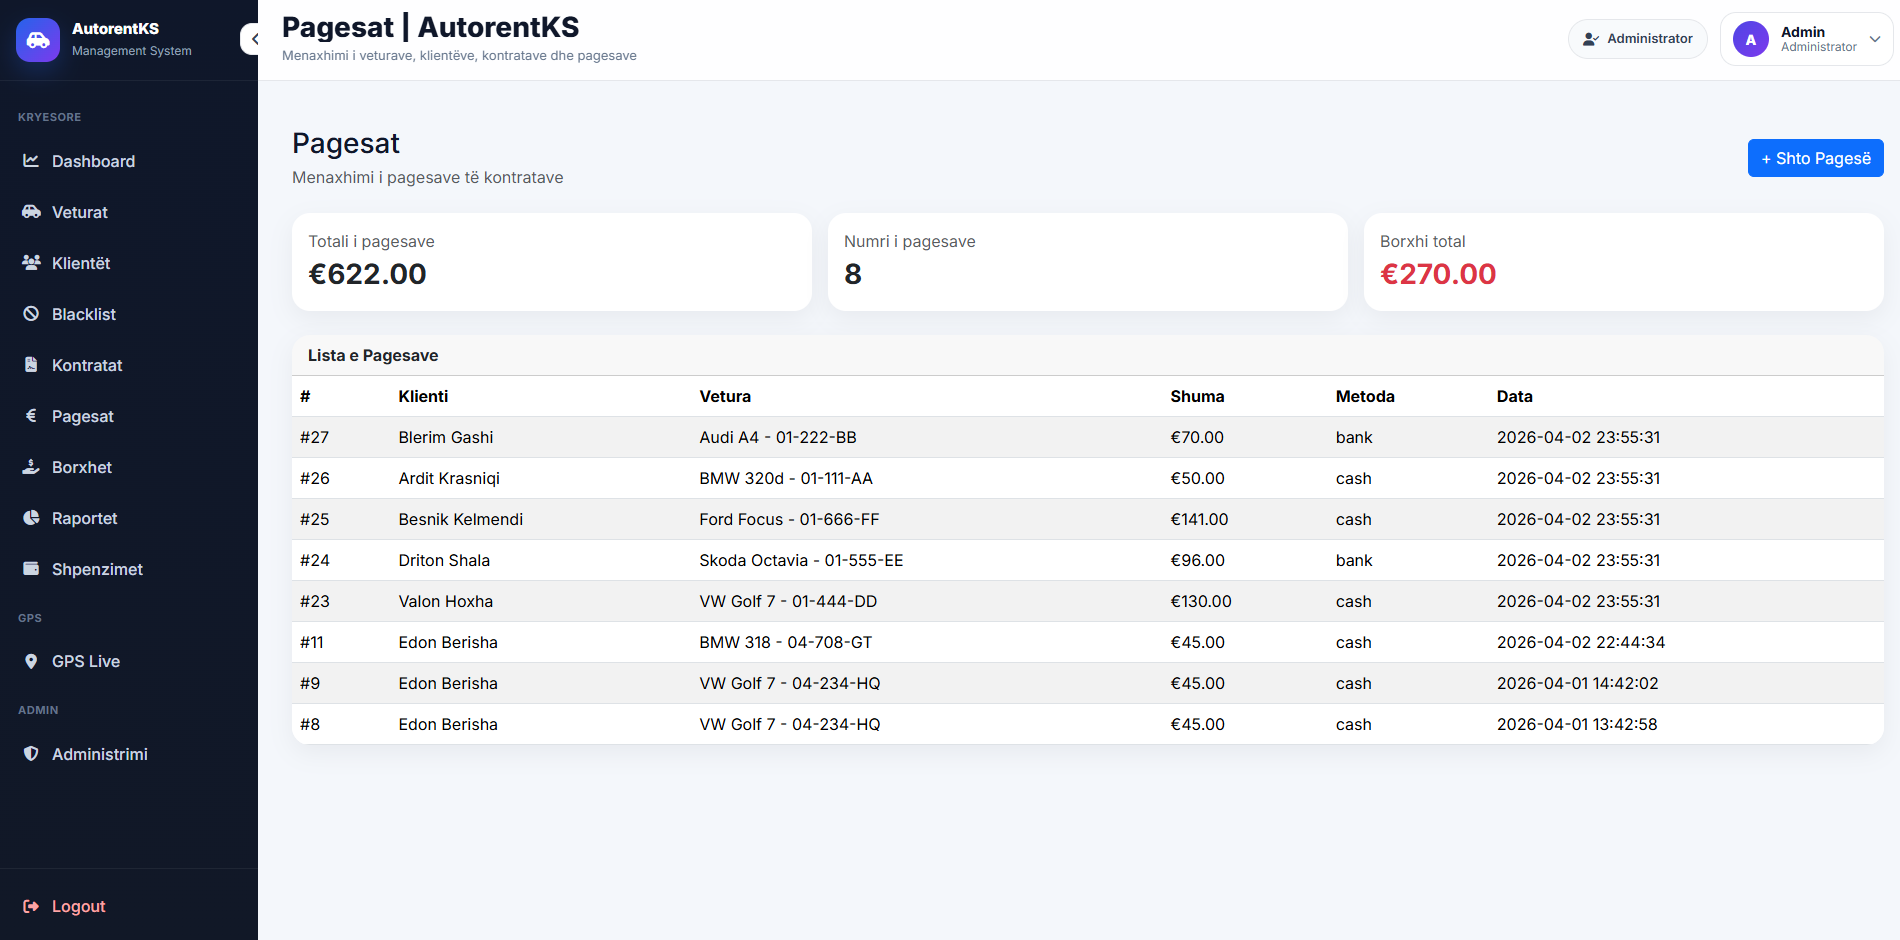
Task: Click the Pagesat euro icon in sidebar
Action: click(x=31, y=415)
